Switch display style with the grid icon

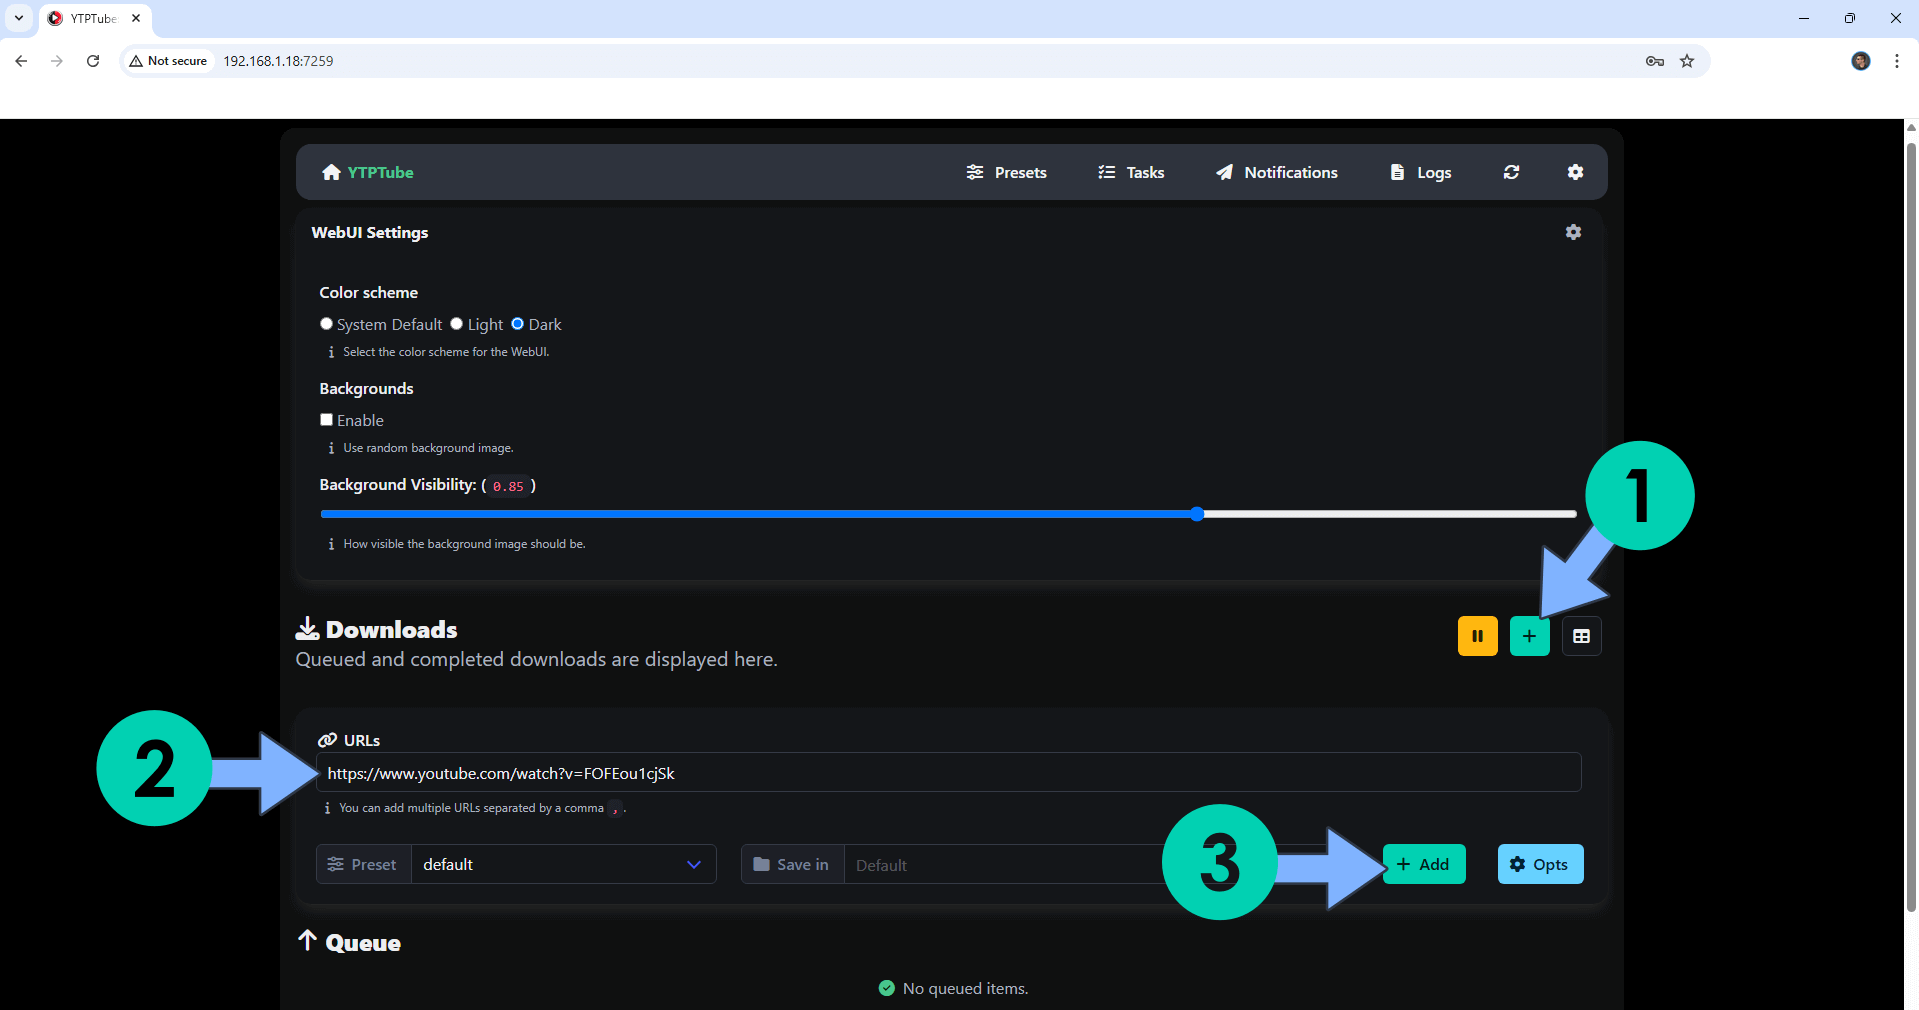click(1581, 636)
